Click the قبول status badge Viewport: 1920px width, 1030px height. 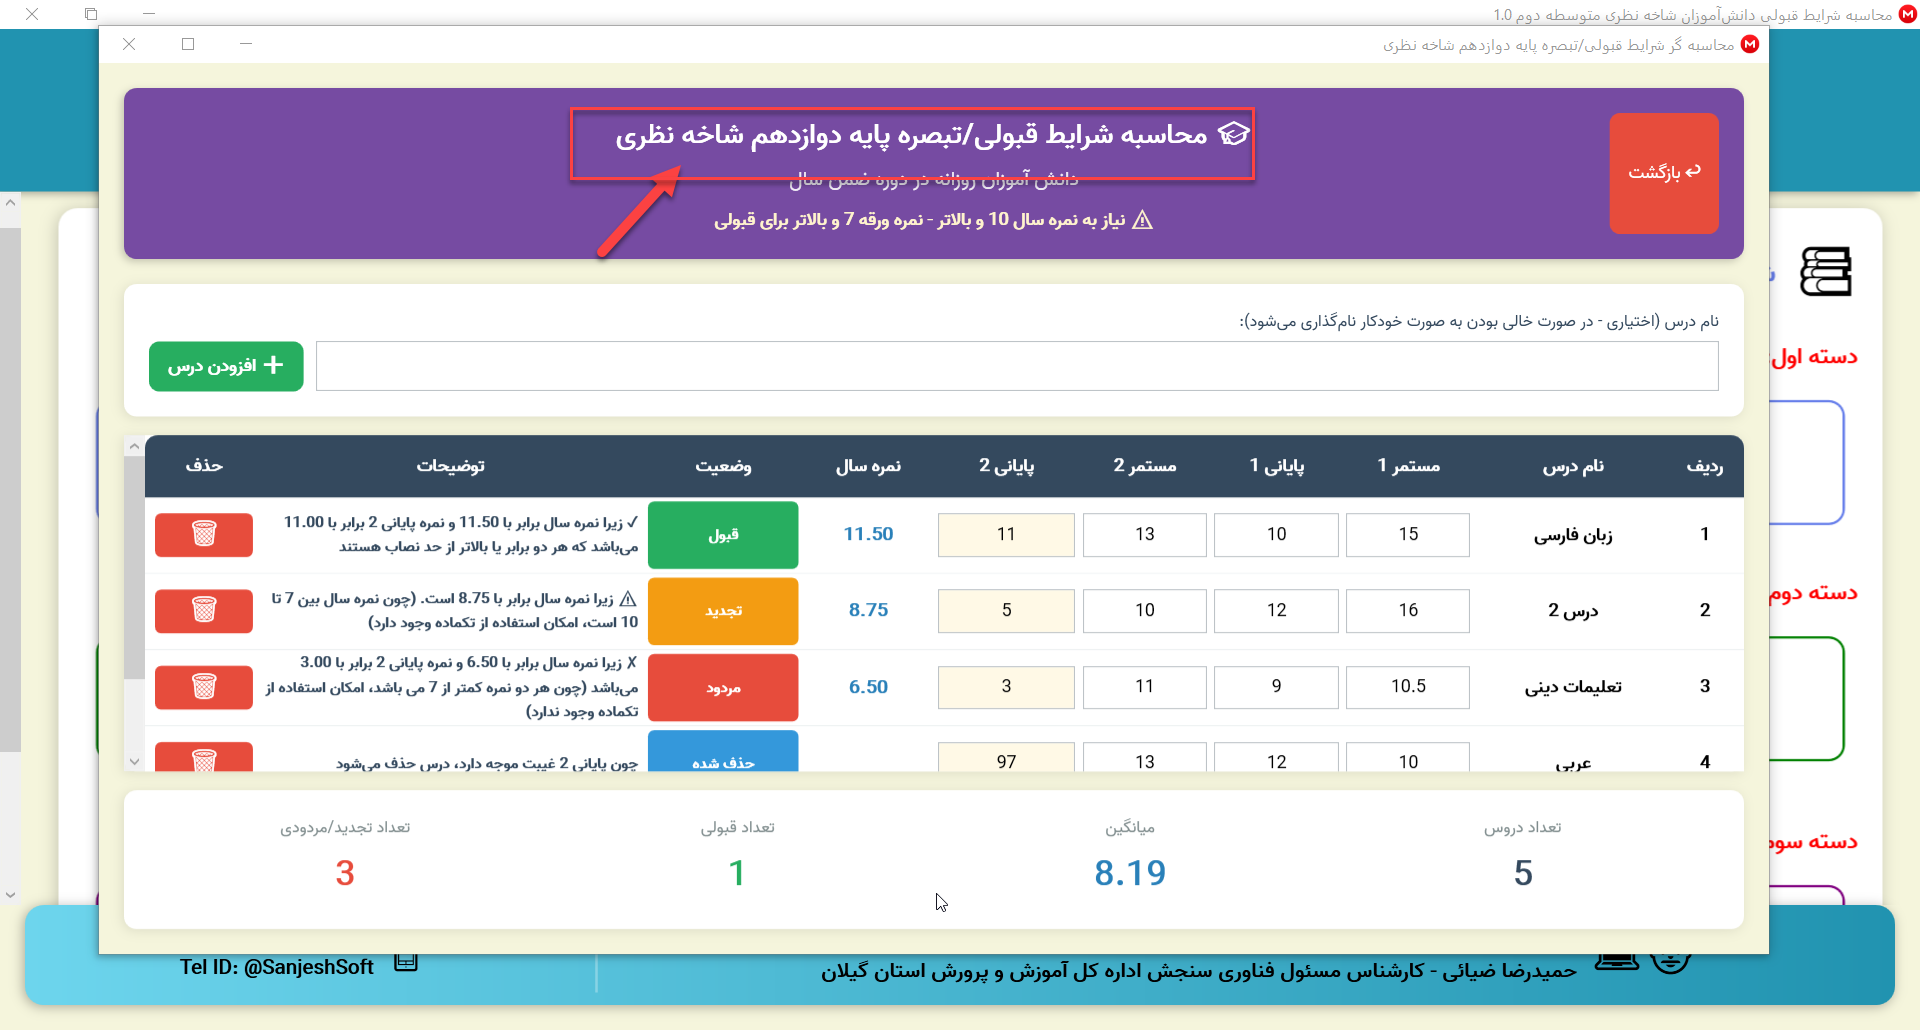(723, 534)
